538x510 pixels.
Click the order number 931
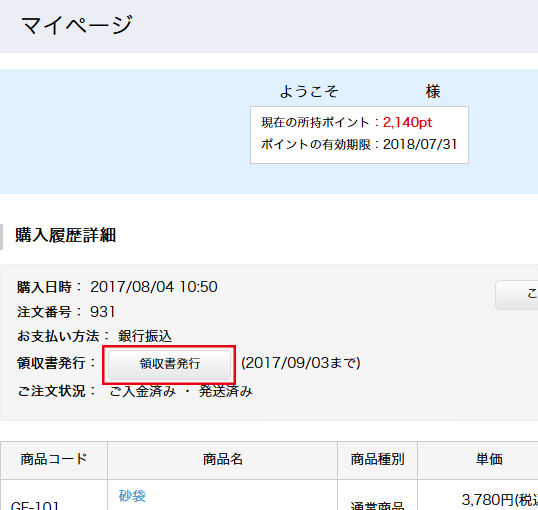[x=102, y=312]
